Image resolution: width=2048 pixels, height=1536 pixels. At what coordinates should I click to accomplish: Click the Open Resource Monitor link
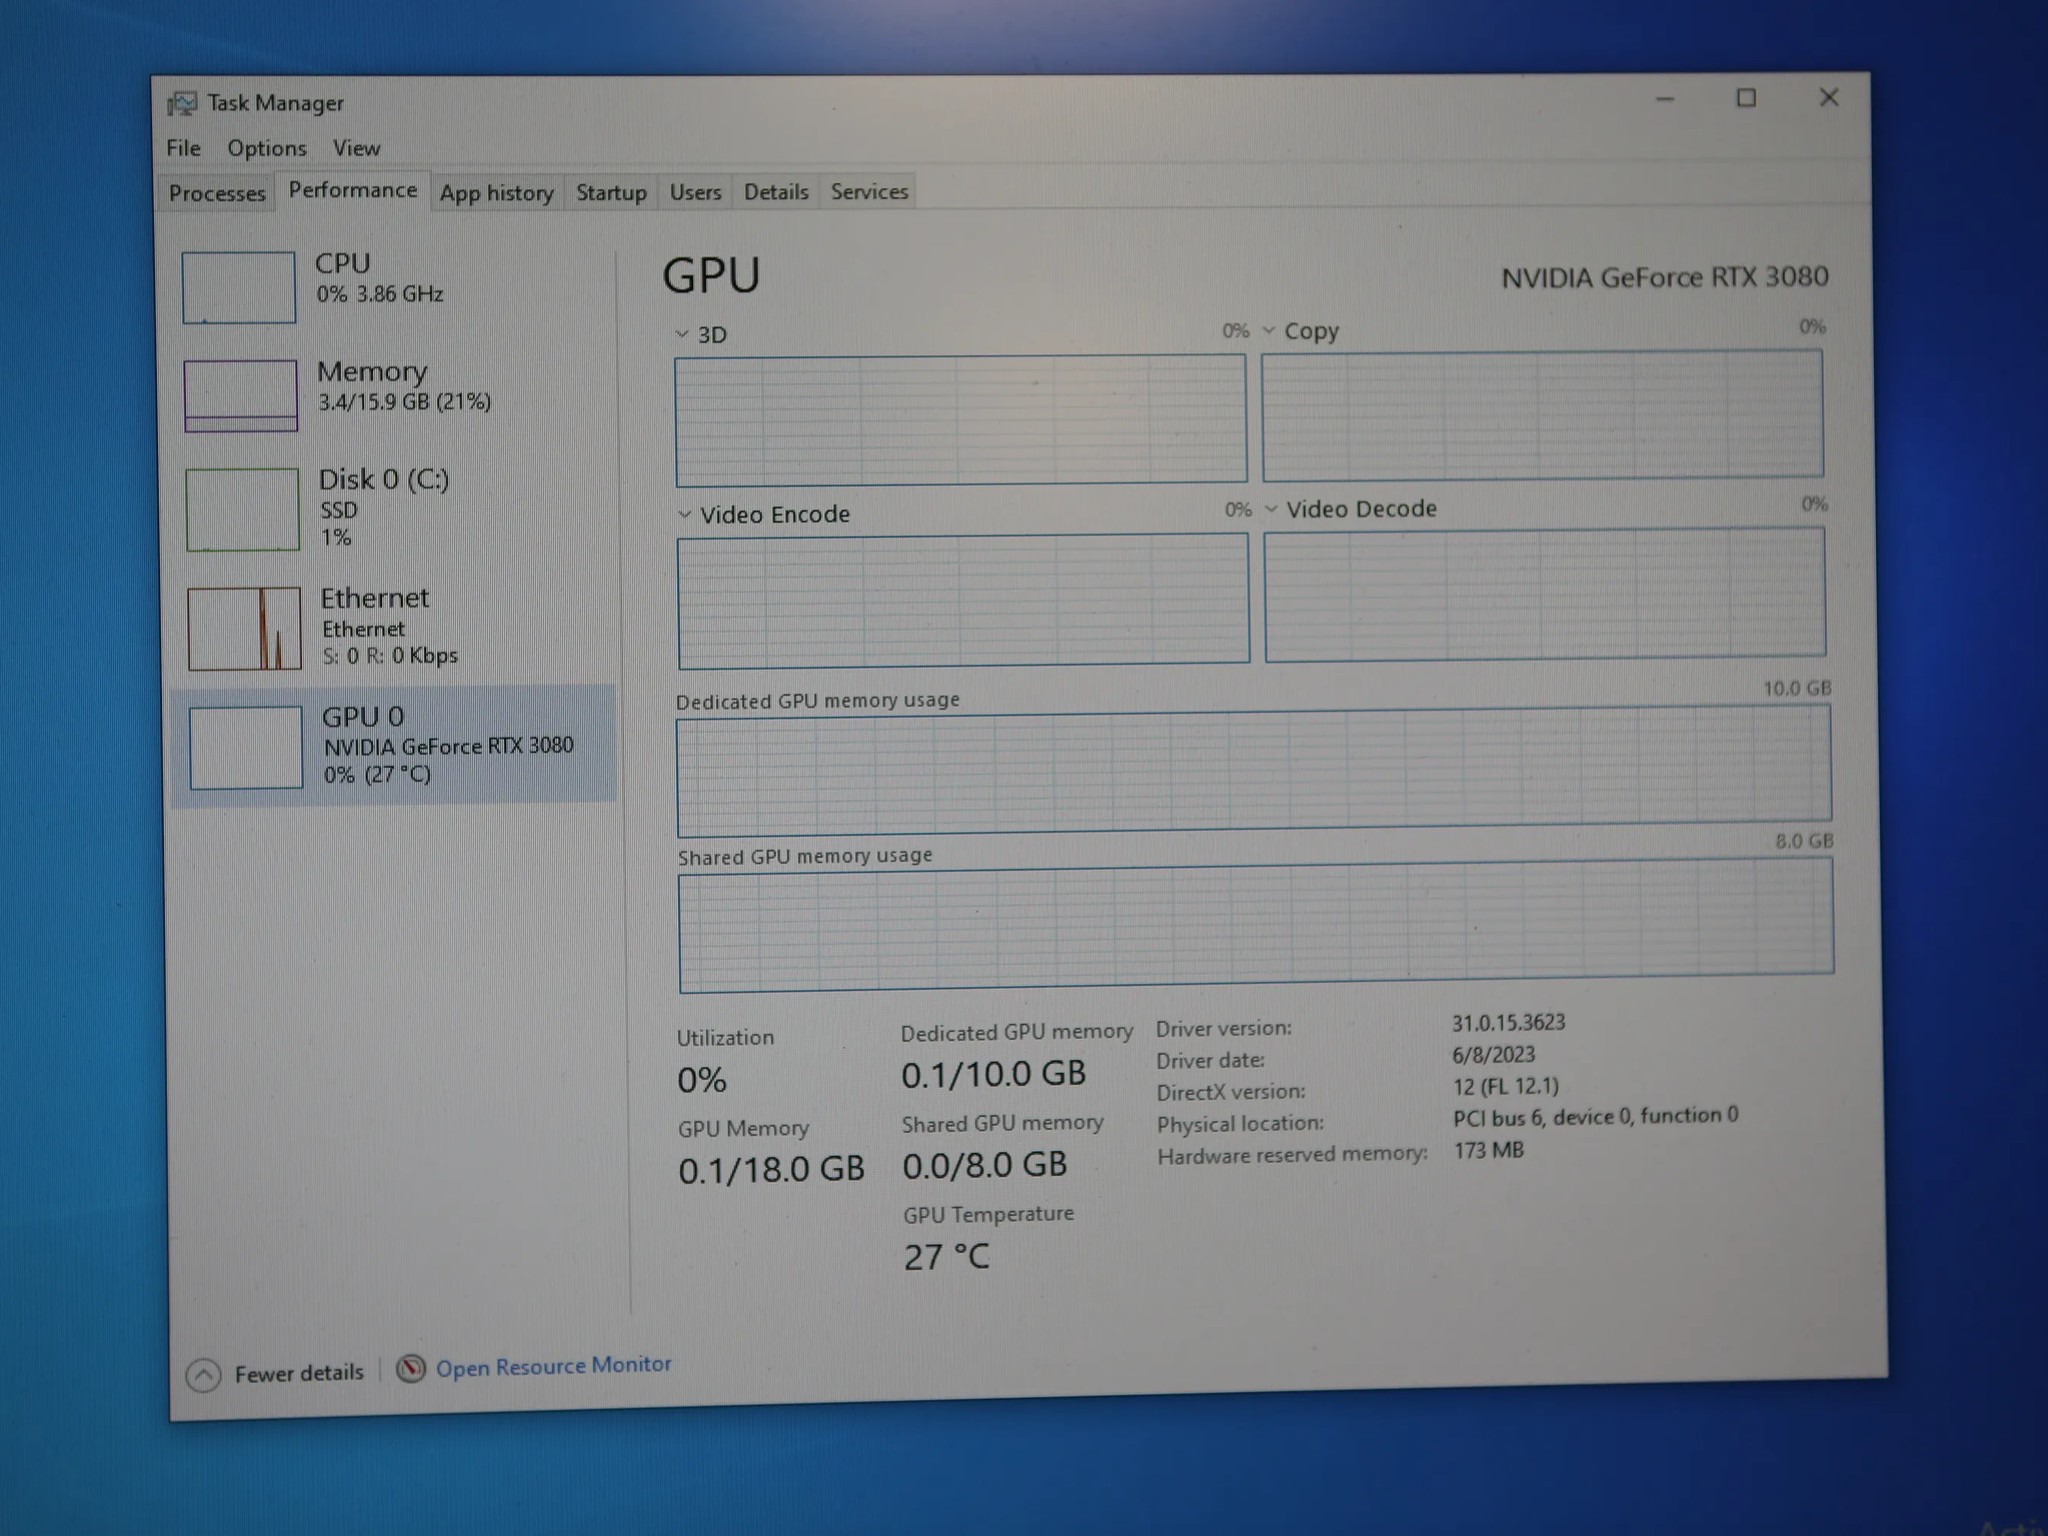point(553,1366)
